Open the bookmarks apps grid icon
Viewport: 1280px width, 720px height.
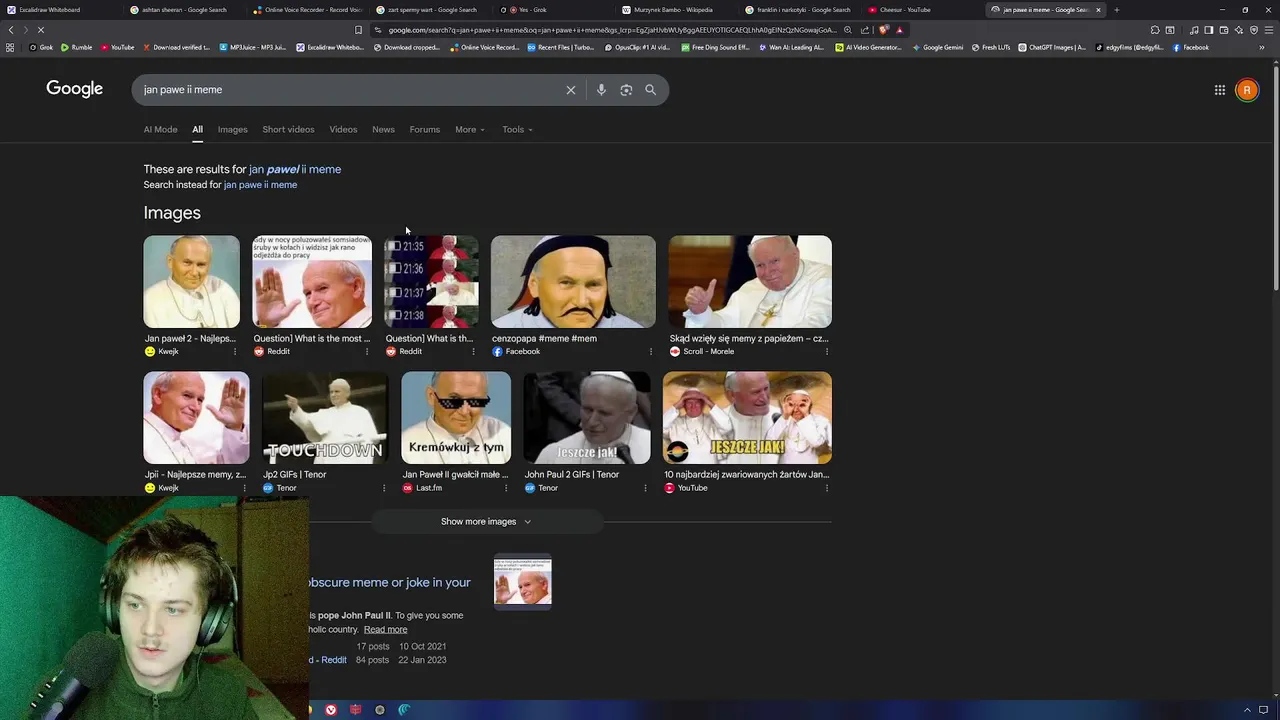(10, 47)
